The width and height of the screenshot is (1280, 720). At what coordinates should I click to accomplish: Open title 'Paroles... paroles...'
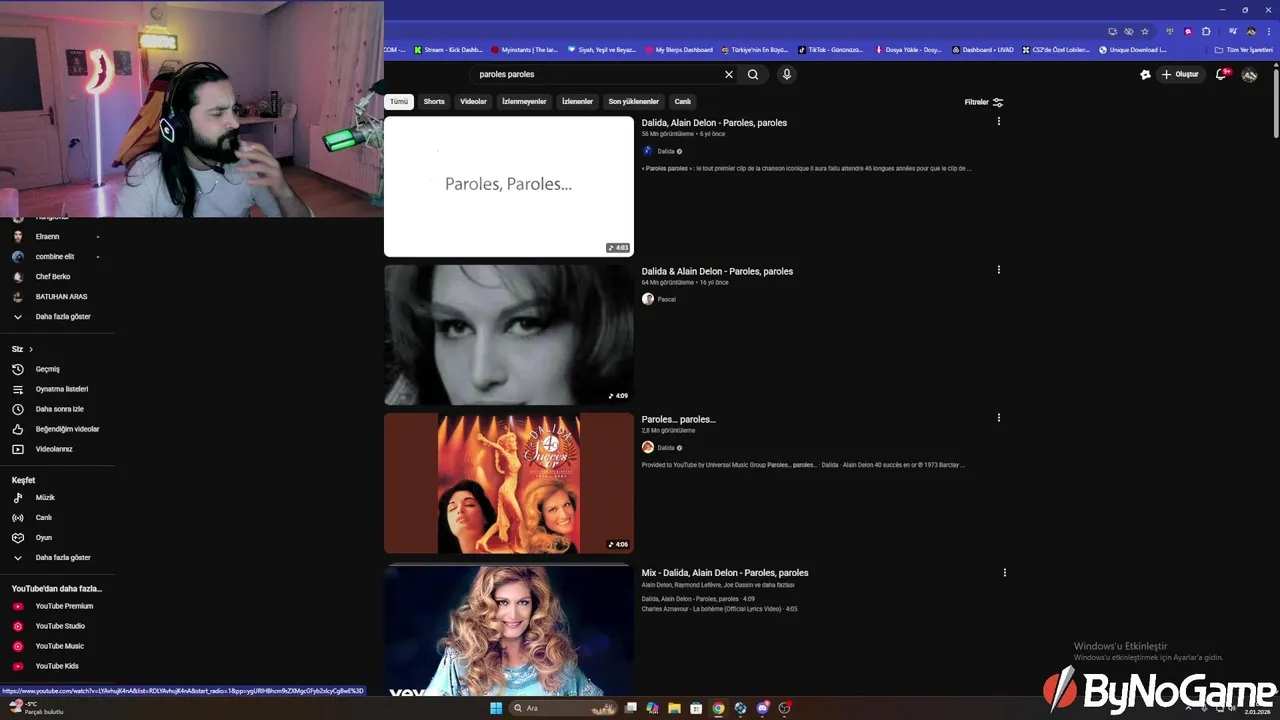[679, 419]
